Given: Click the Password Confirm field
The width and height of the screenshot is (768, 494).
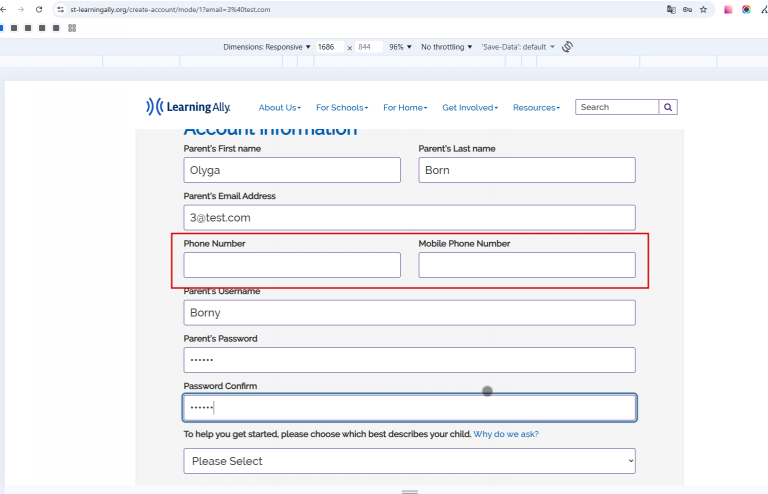Looking at the screenshot, I should click(x=409, y=407).
